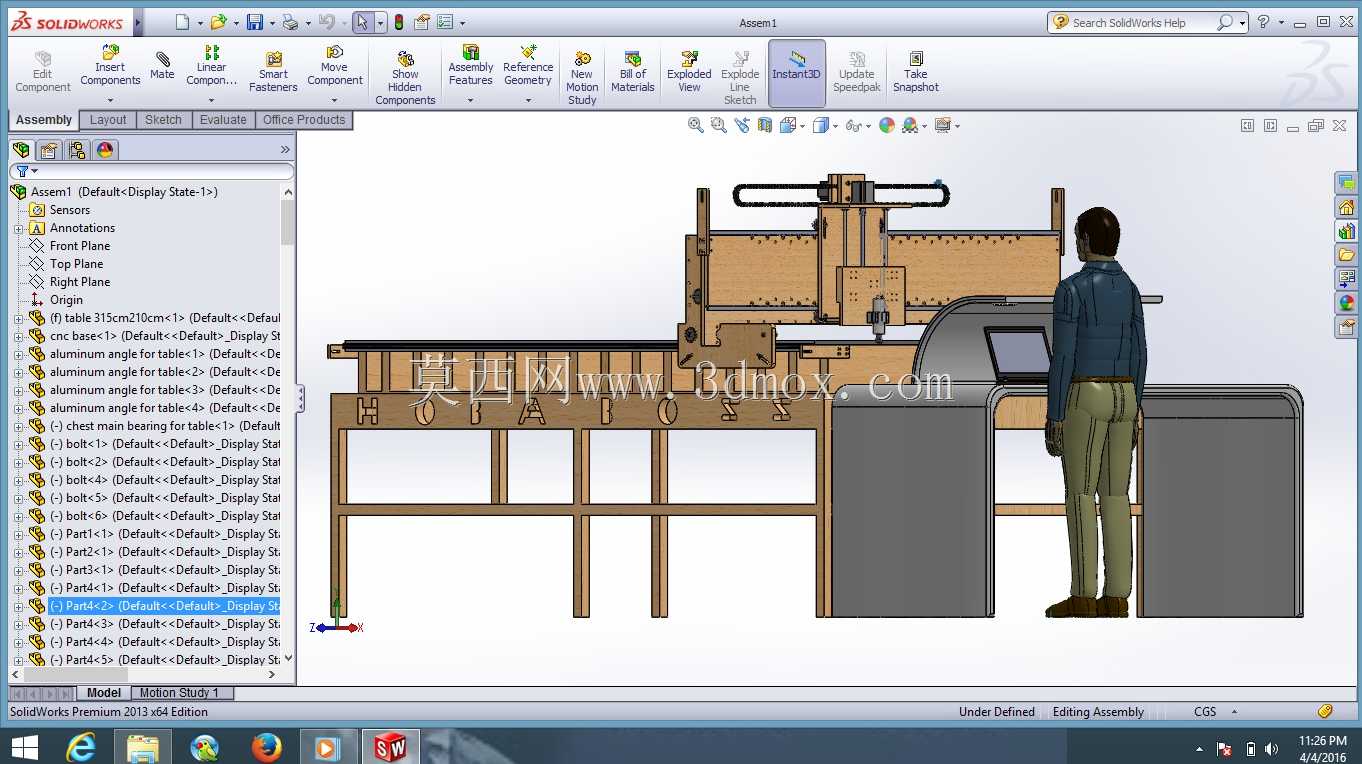This screenshot has width=1362, height=764.
Task: Expand the bolt<1> component node
Action: click(x=18, y=444)
